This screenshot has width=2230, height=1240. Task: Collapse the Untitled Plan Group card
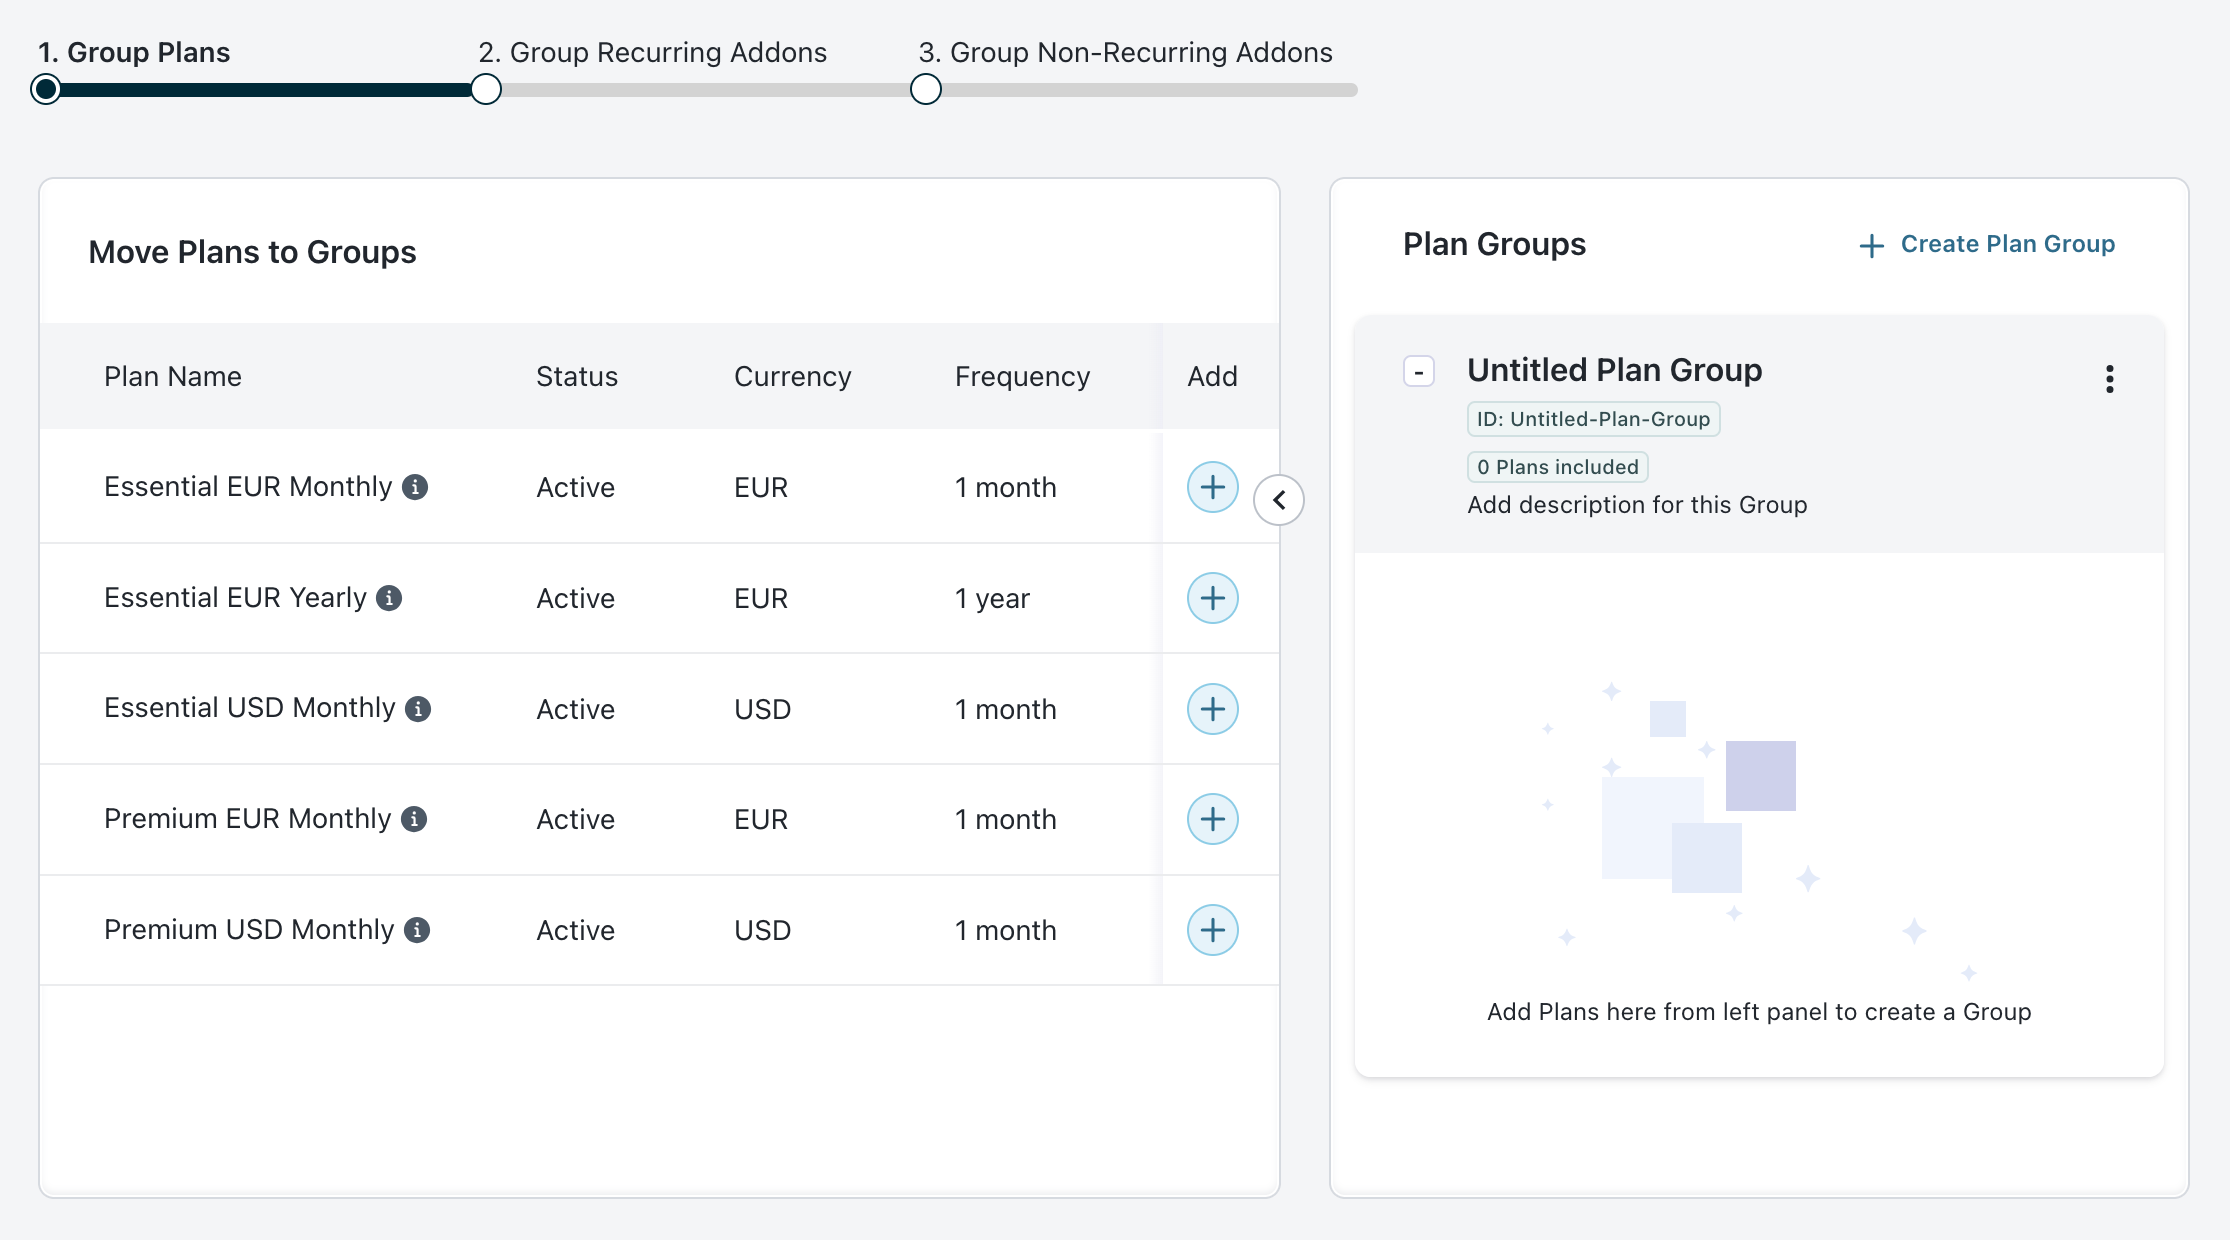[1418, 371]
